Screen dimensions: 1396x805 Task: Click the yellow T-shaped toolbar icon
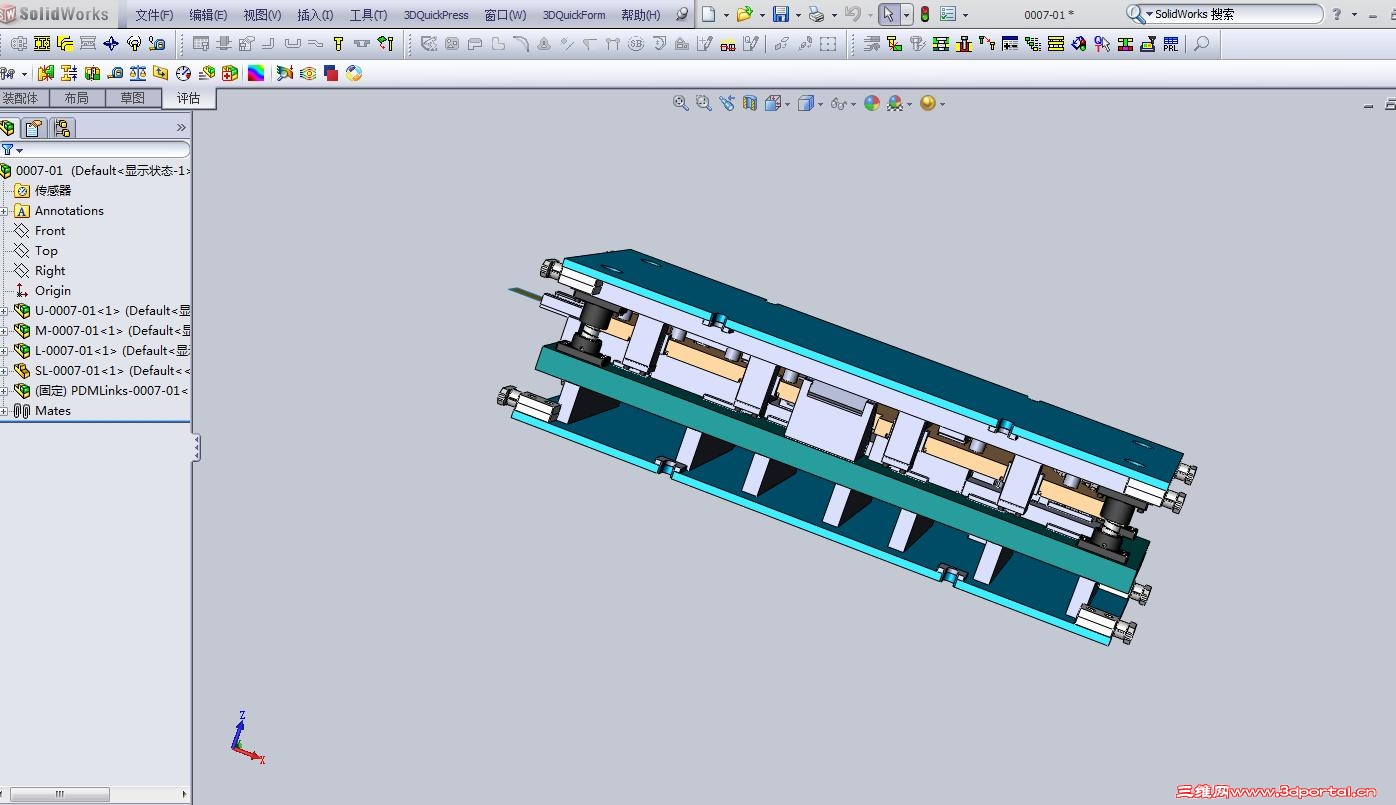coord(338,44)
